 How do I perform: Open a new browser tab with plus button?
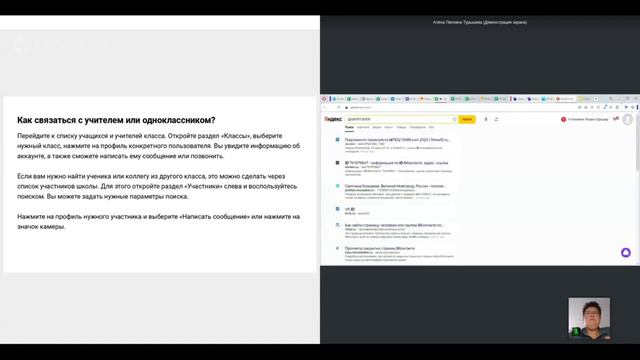(596, 99)
